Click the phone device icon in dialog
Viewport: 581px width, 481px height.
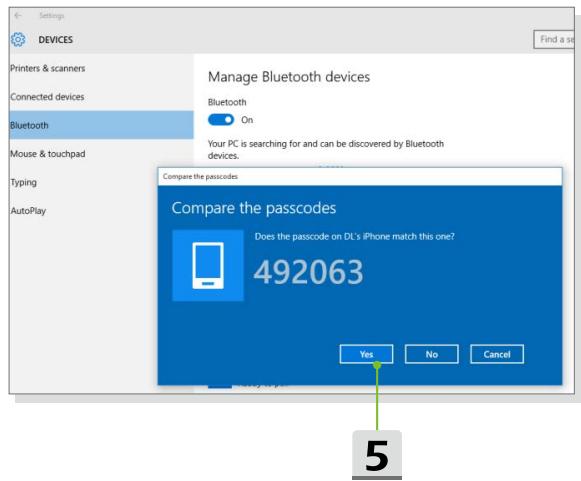pos(208,265)
